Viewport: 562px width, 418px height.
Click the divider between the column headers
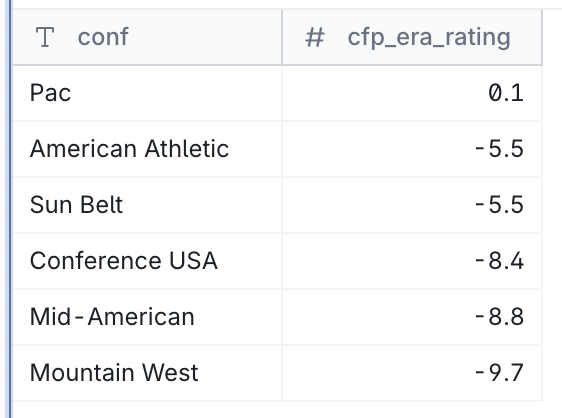[282, 37]
